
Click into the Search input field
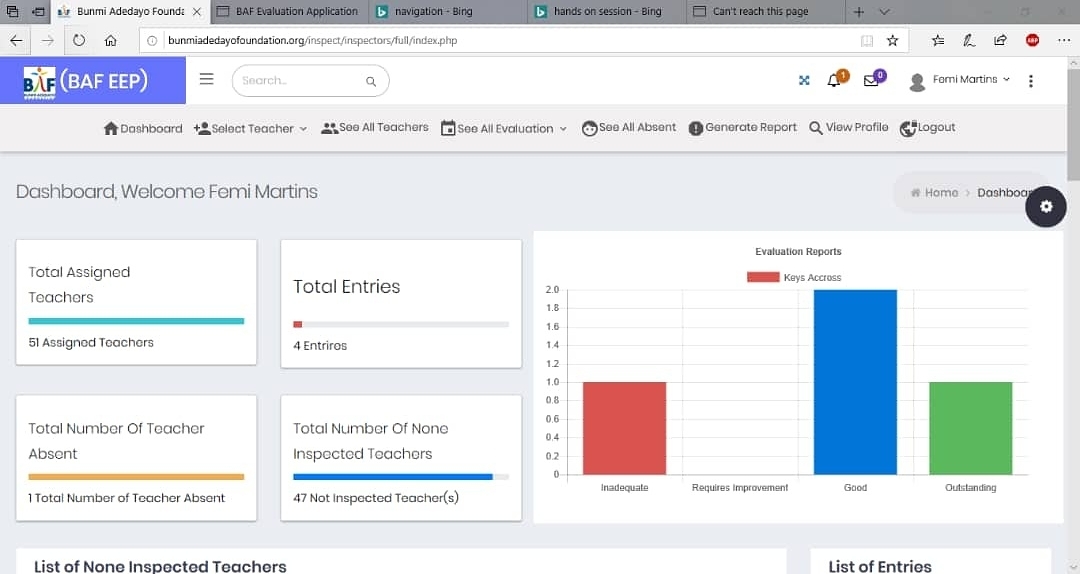tap(300, 81)
